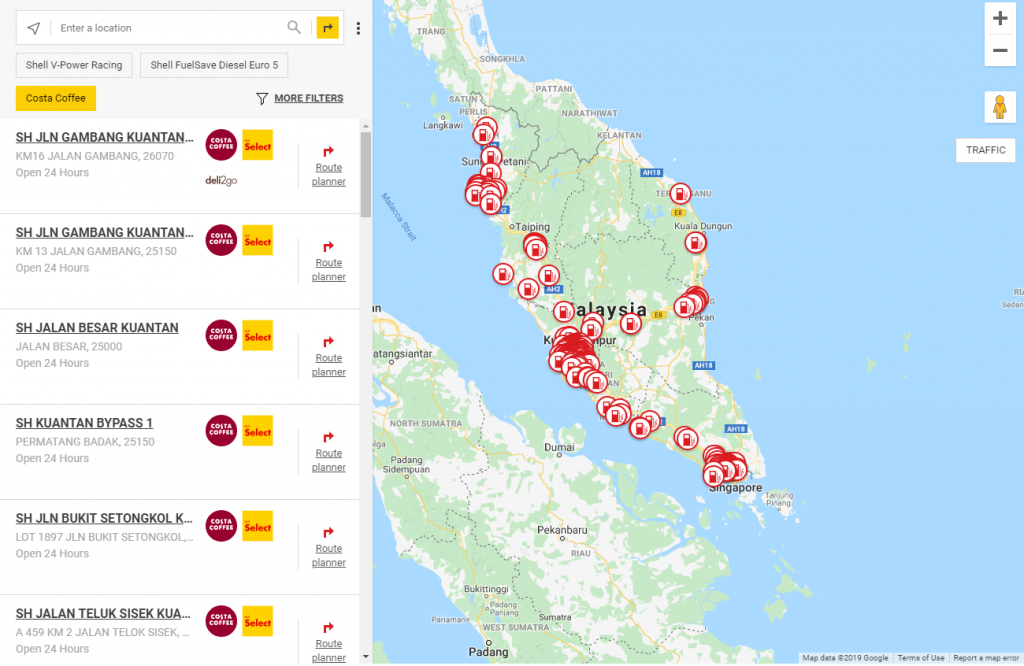Toggle the TRAFFIC map layer
The image size is (1024, 666).
[x=985, y=150]
